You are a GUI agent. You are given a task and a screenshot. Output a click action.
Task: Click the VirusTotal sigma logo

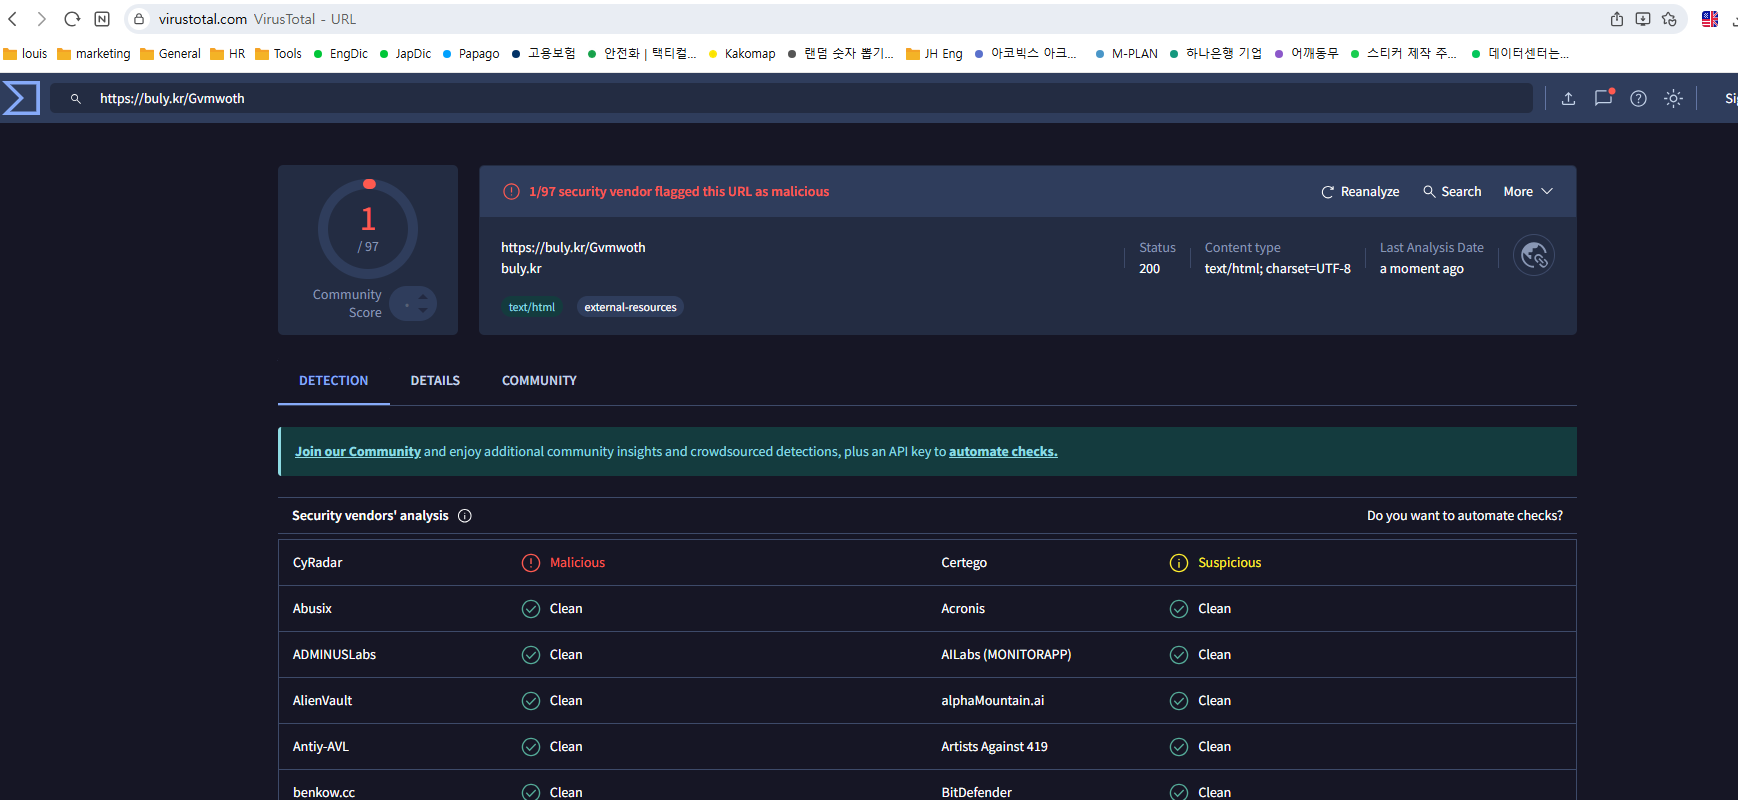[21, 98]
